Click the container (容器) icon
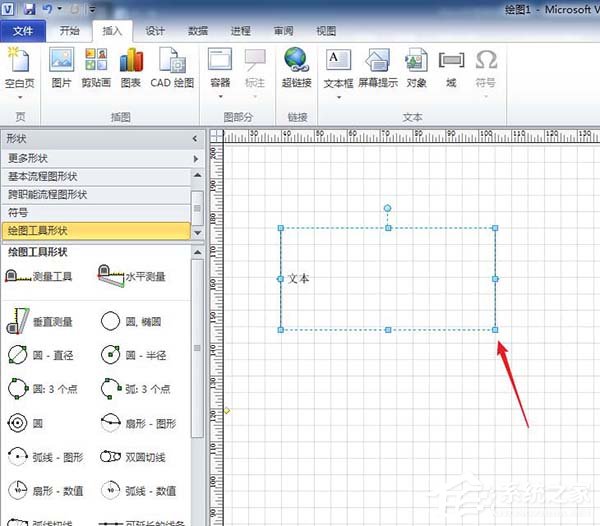This screenshot has height=526, width=600. pos(220,60)
